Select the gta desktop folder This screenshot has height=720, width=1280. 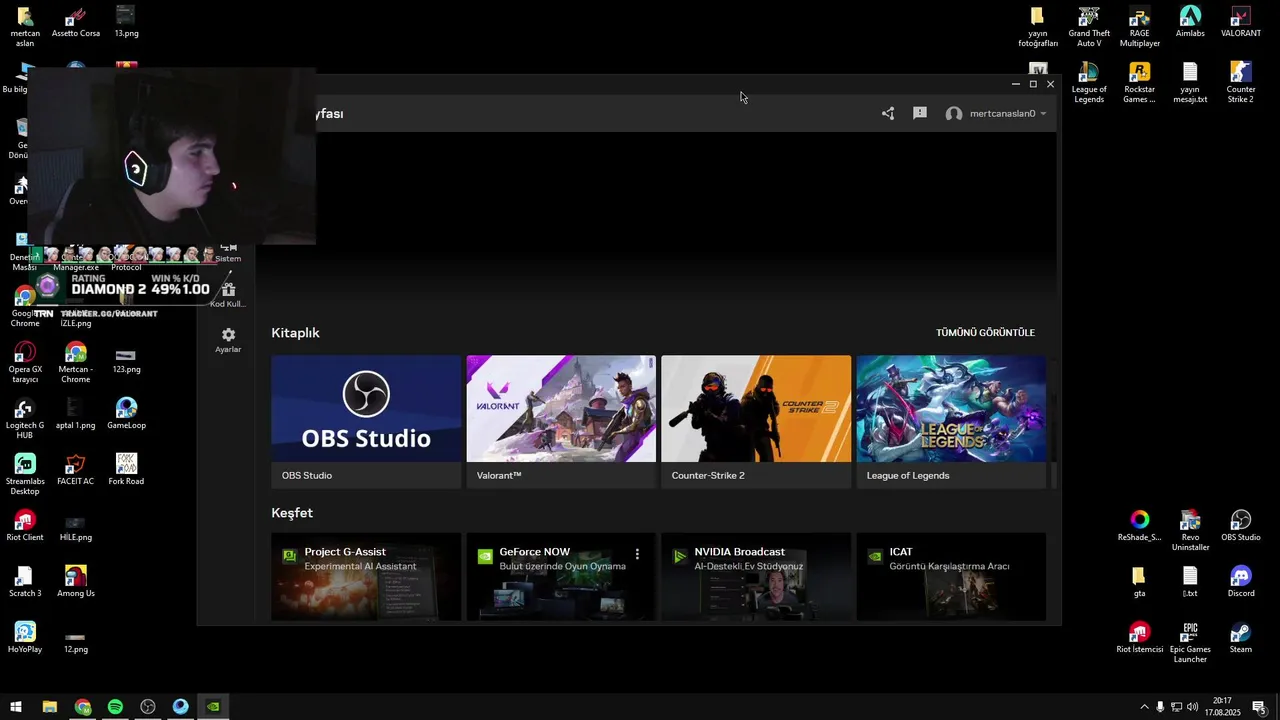[x=1138, y=582]
